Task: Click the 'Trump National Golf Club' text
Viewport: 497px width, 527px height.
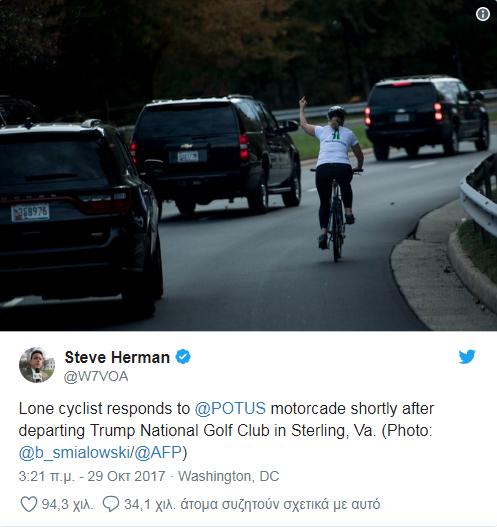Action: coord(180,431)
